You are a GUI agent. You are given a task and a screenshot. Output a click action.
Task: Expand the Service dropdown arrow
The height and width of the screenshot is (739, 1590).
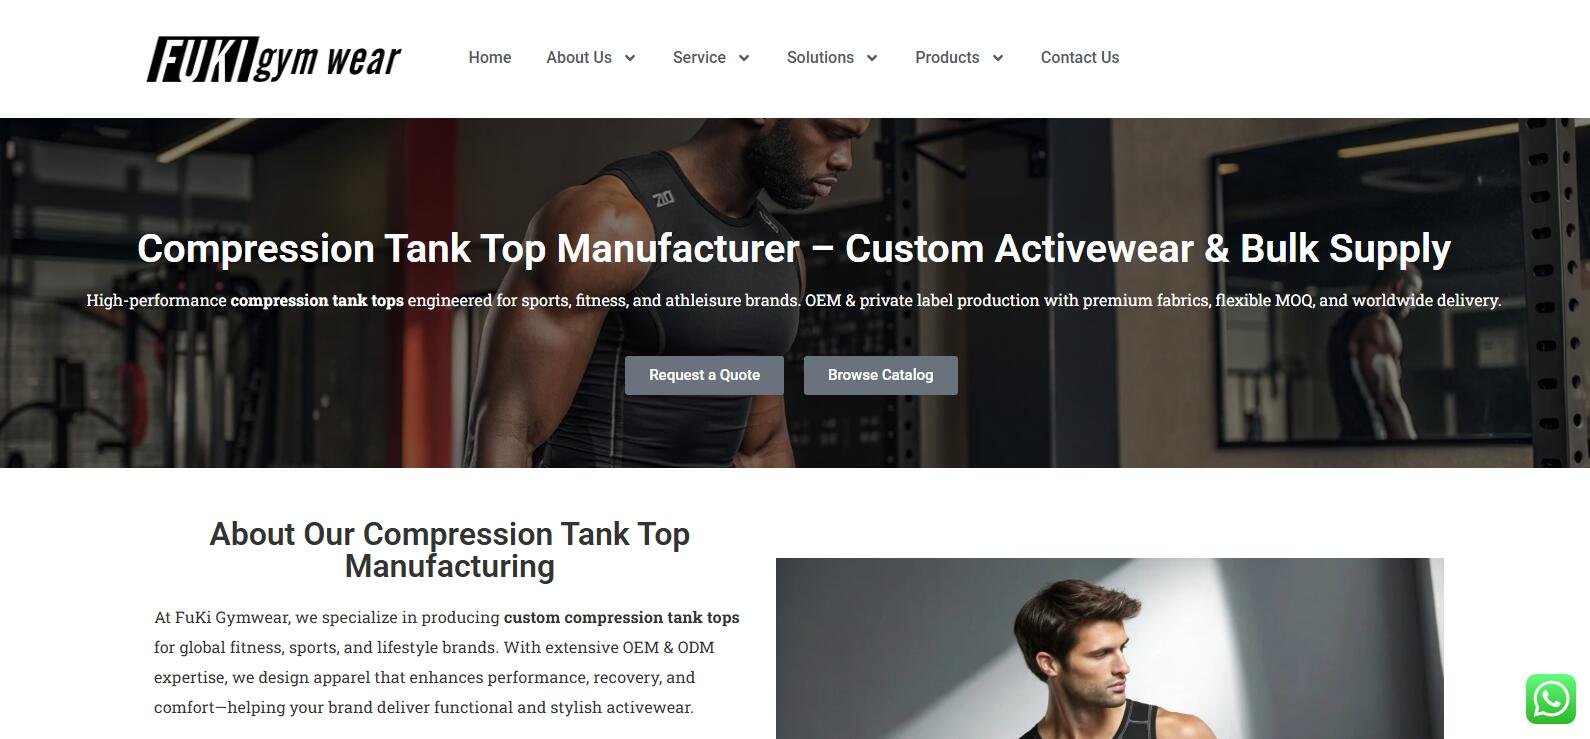tap(744, 58)
